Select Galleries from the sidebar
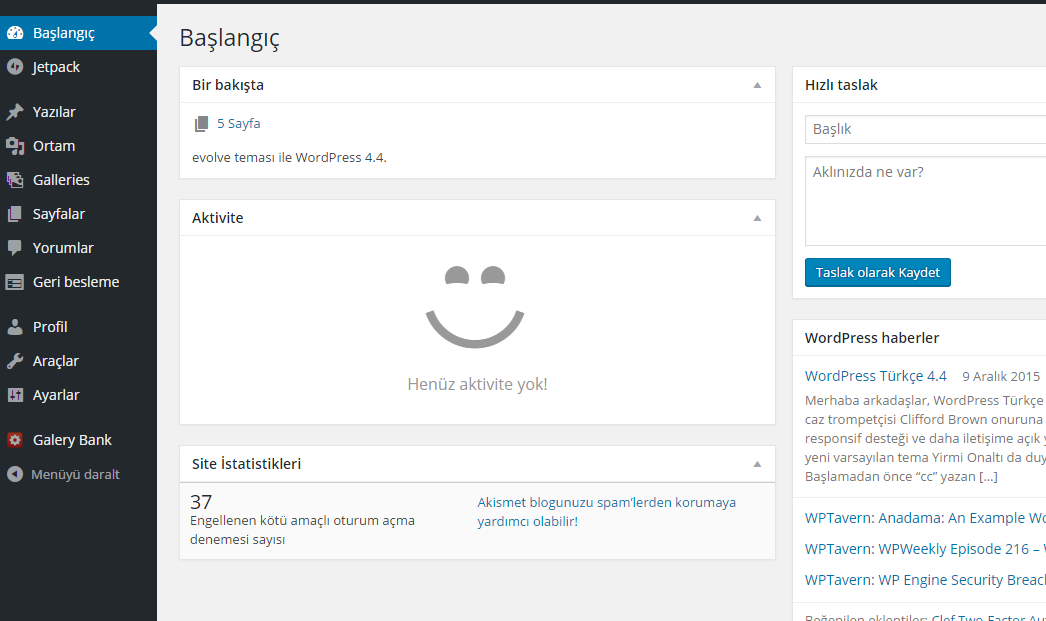The width and height of the screenshot is (1046, 621). click(78, 179)
